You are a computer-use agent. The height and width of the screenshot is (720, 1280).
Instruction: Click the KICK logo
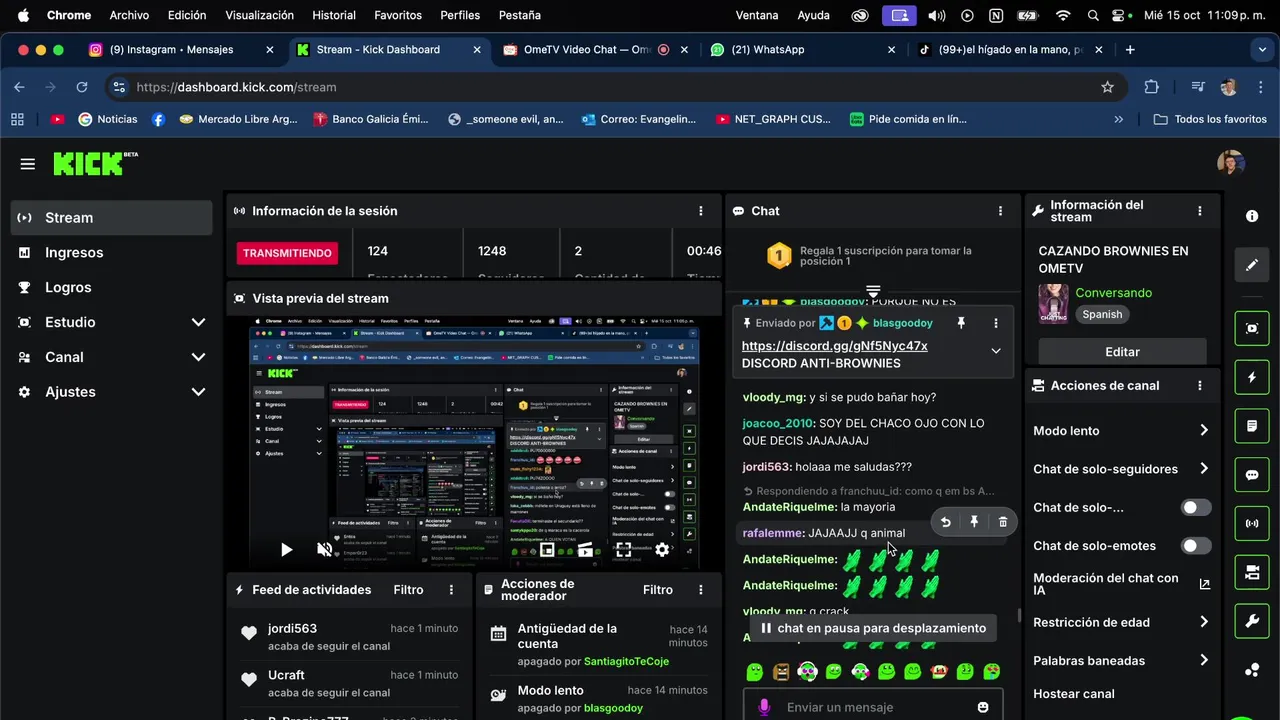[95, 163]
